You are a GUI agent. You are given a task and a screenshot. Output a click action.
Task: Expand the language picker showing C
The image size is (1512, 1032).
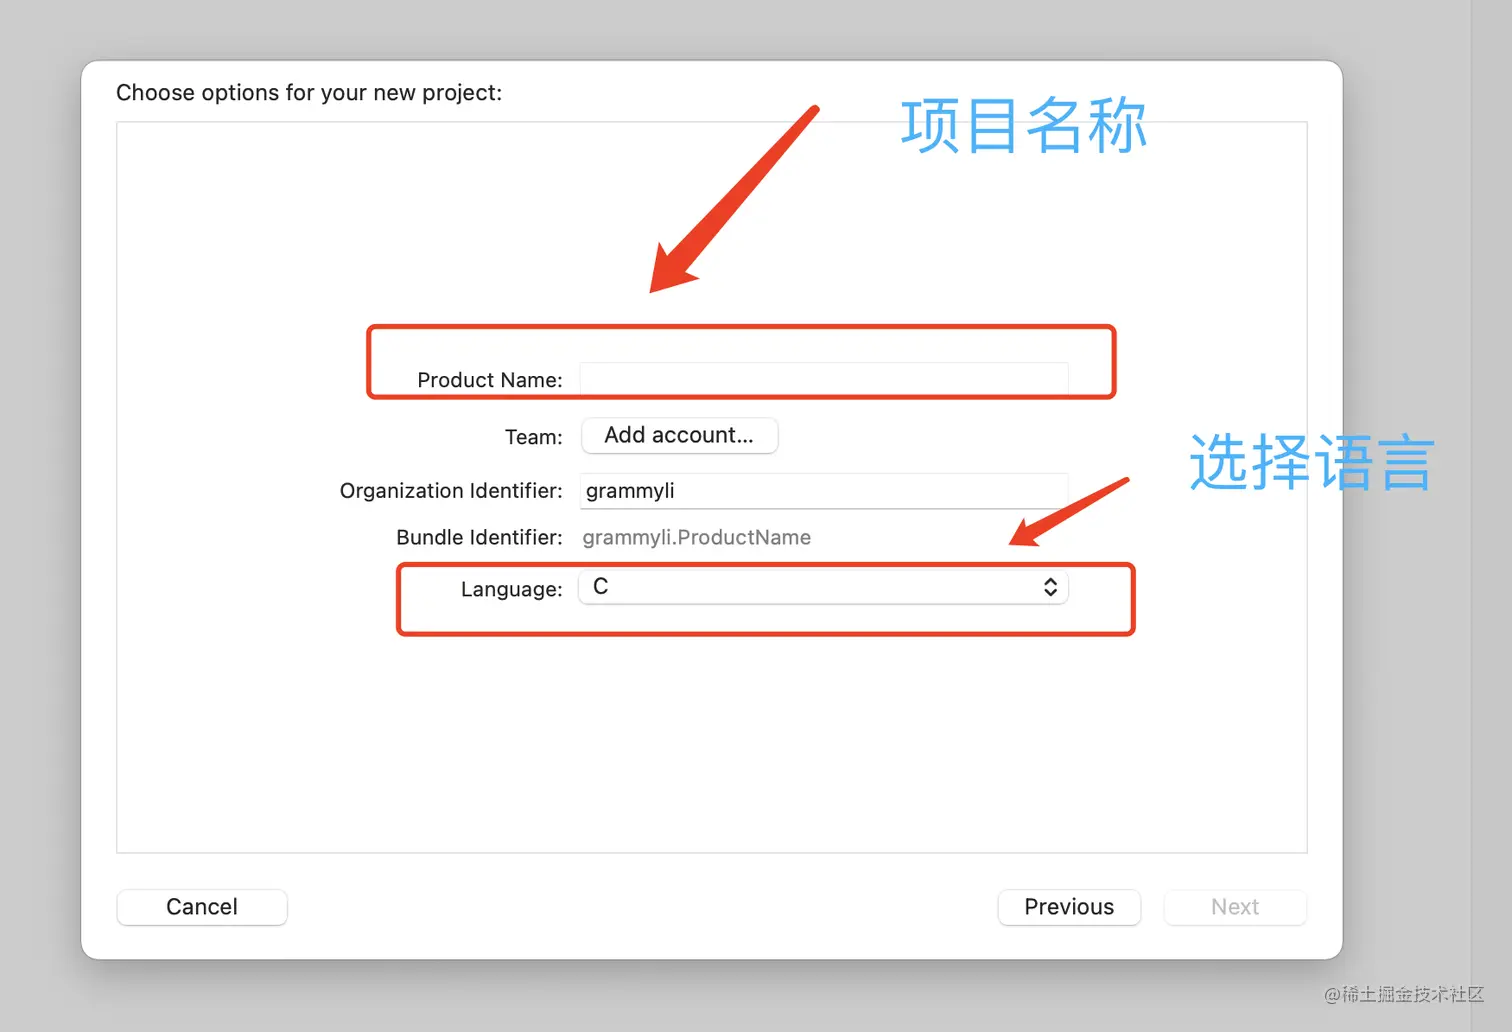[x=822, y=587]
